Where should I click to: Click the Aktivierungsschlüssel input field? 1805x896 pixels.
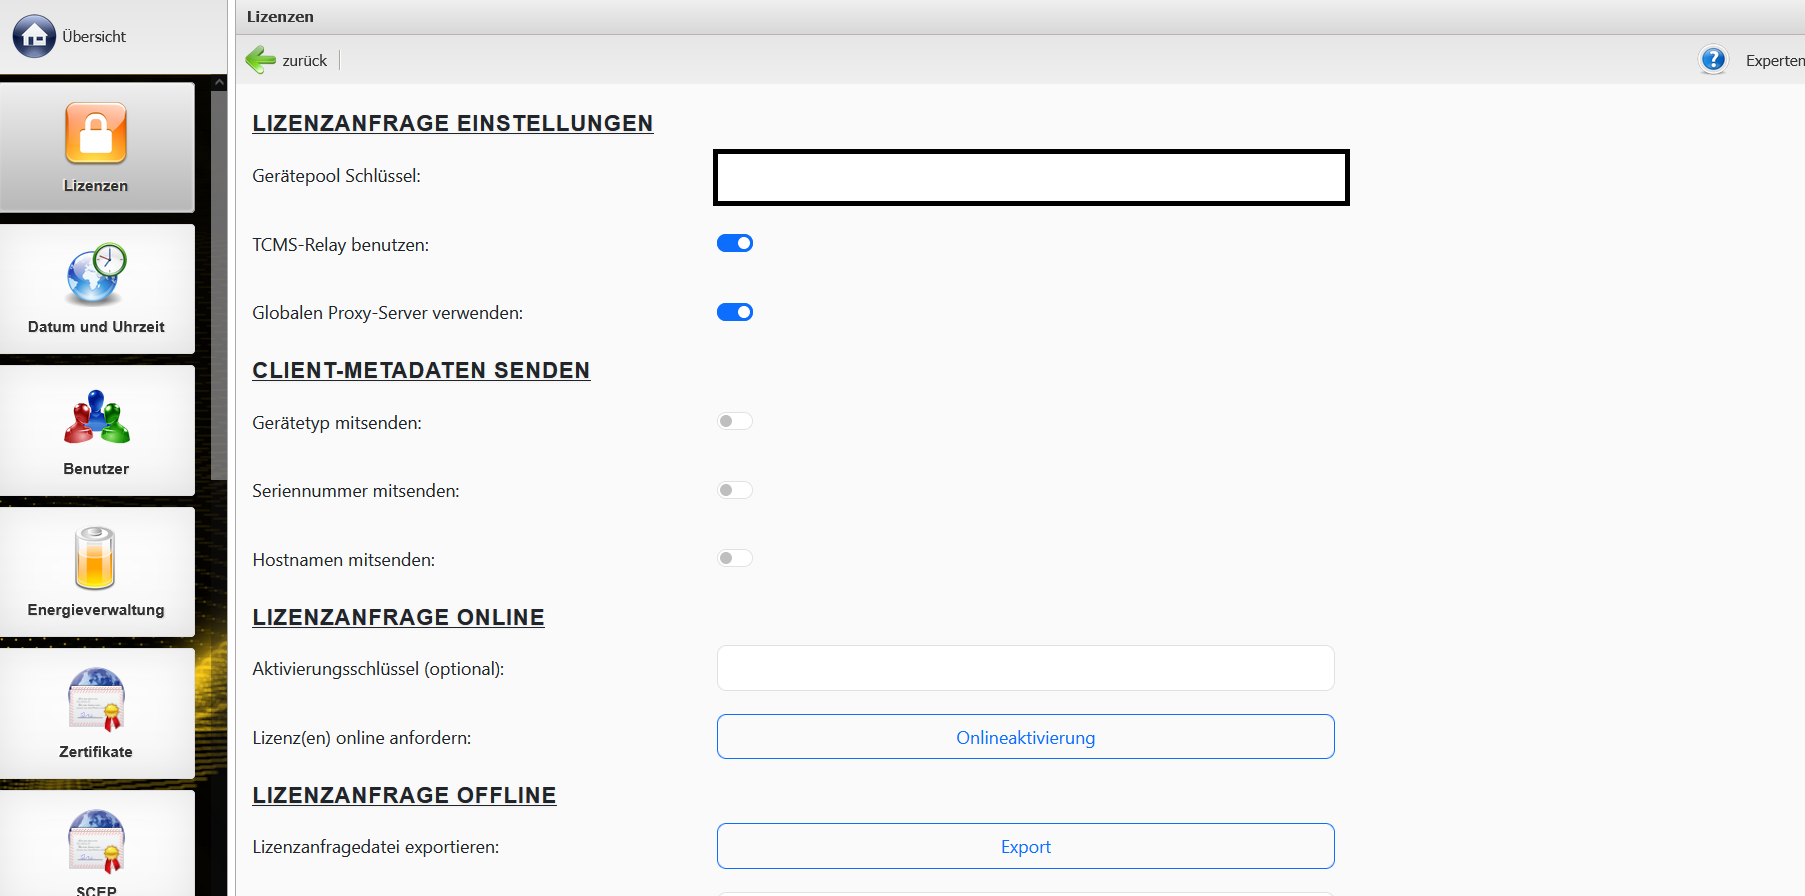pyautogui.click(x=1025, y=668)
